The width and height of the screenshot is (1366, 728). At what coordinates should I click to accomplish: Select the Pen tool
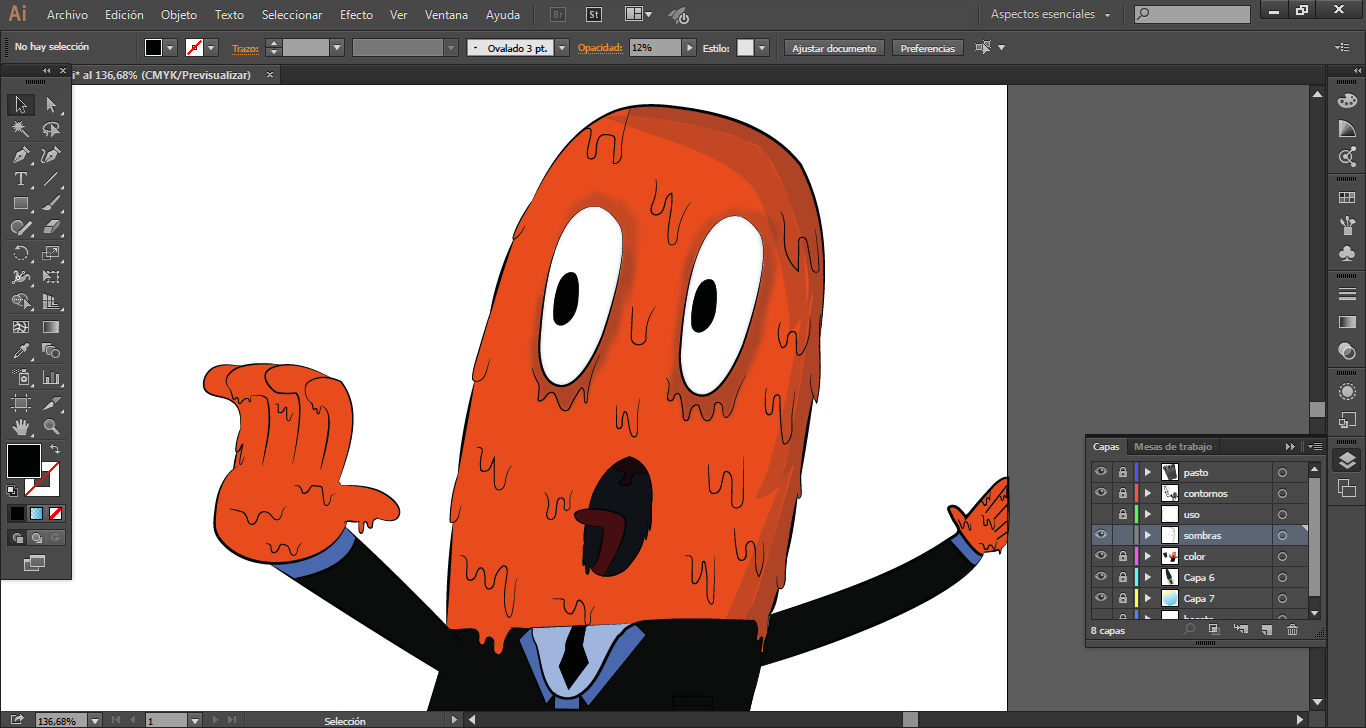[x=20, y=155]
